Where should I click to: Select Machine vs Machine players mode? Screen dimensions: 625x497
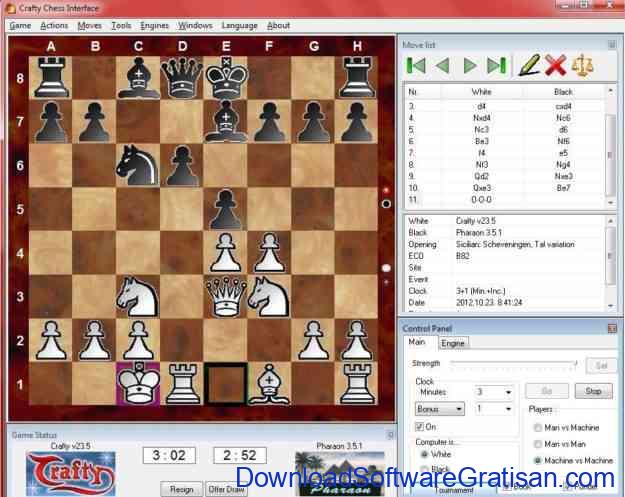pos(538,460)
